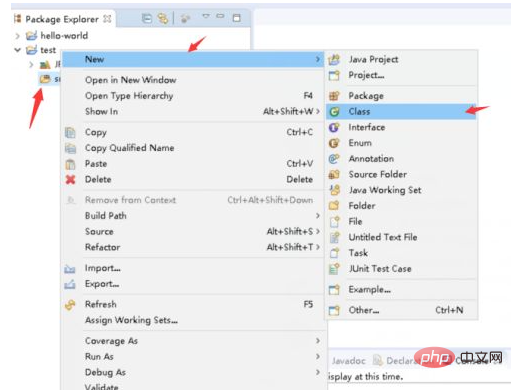Click the Collapse All icon in Package Explorer toolbar
The image size is (513, 390).
[x=146, y=18]
